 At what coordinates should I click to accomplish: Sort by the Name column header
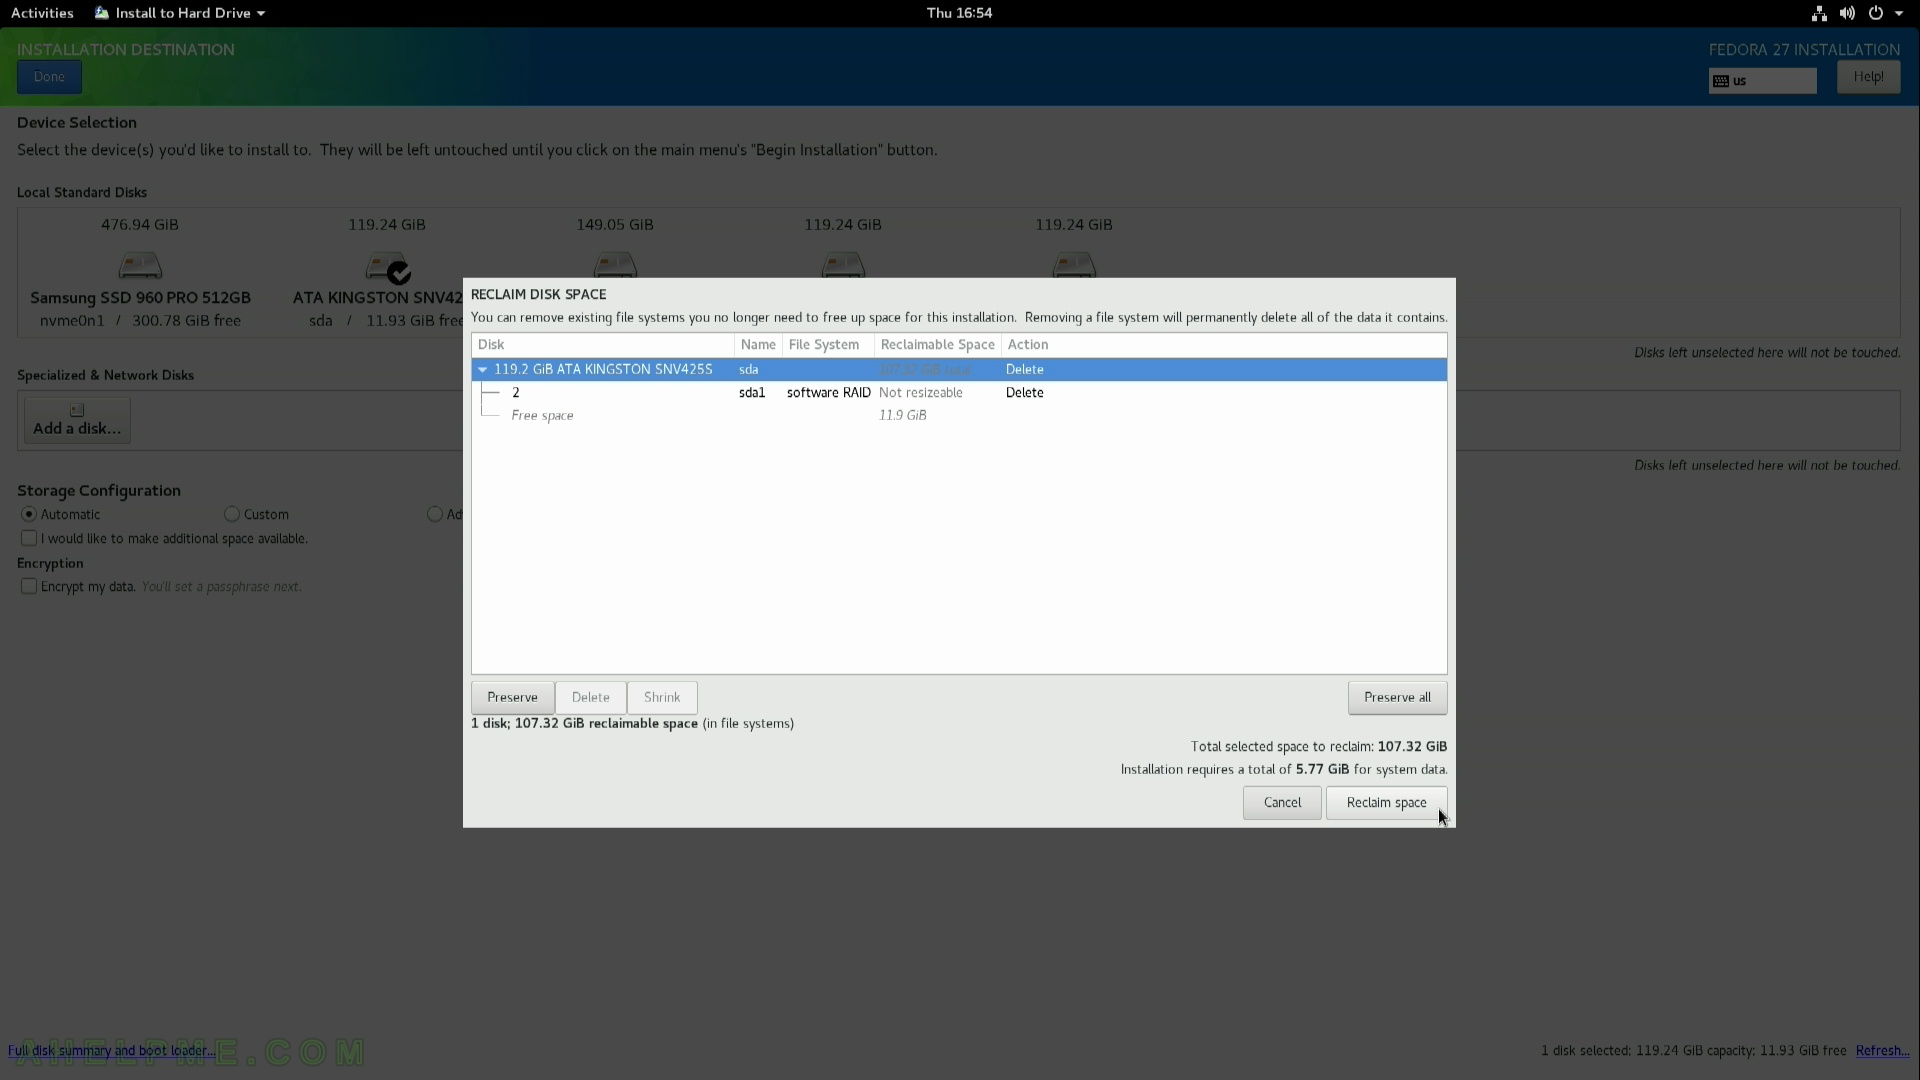pos(758,345)
